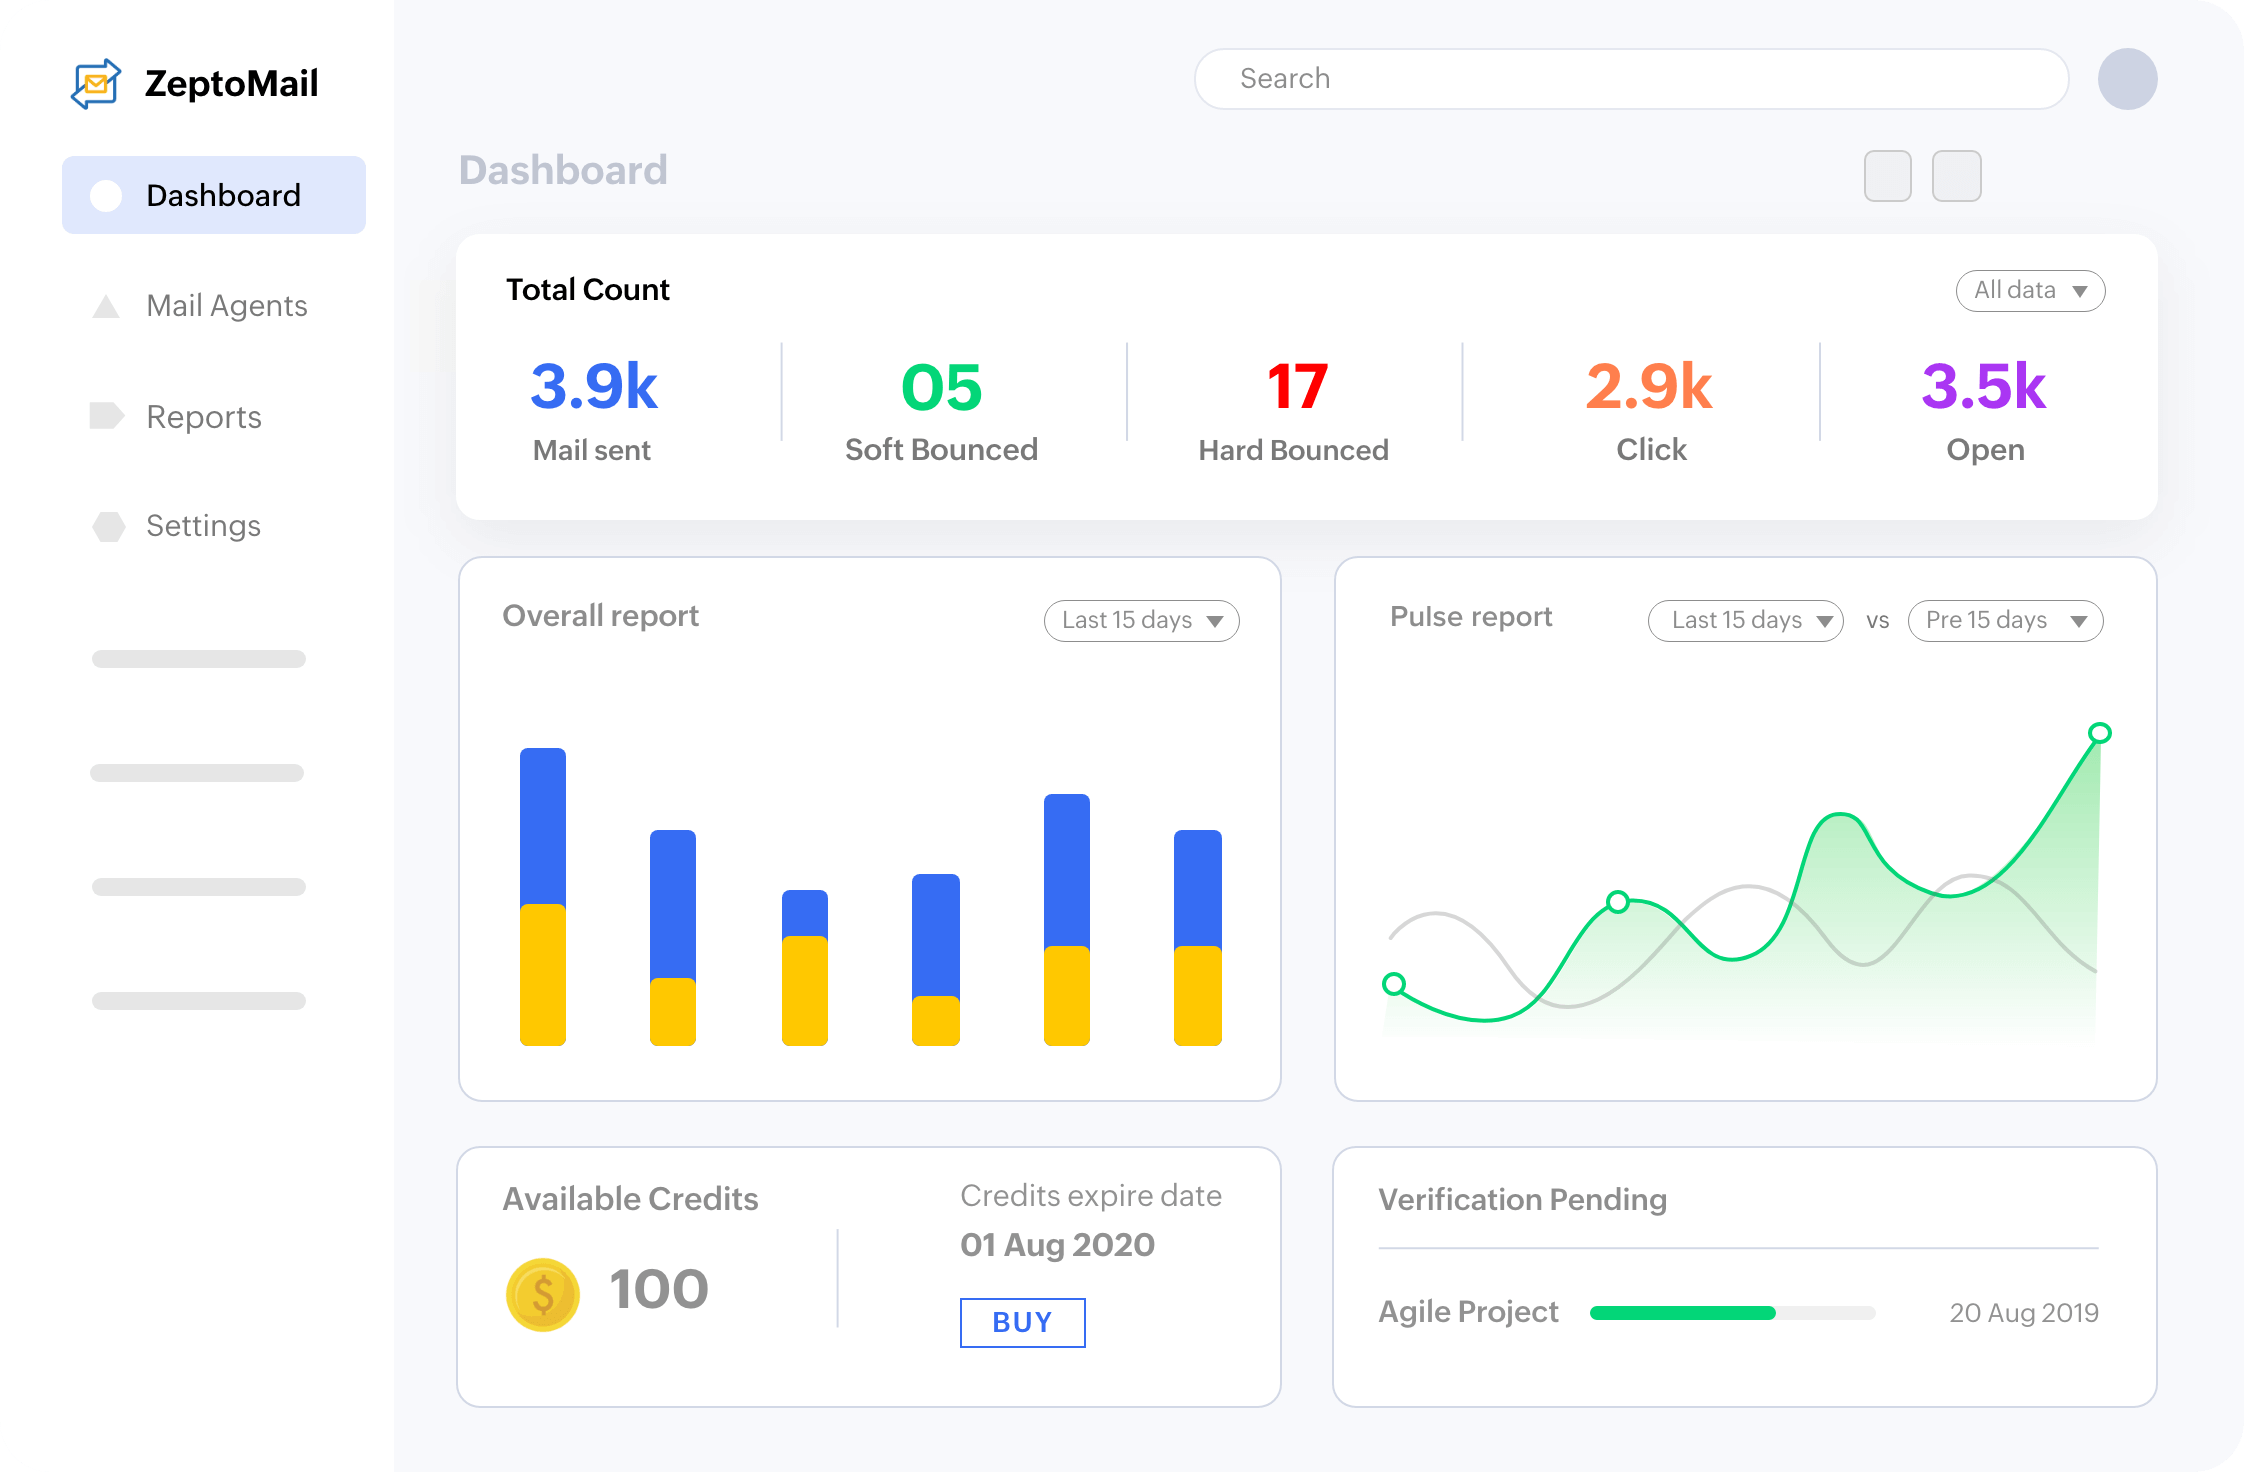Expand the All data dropdown
Image resolution: width=2248 pixels, height=1472 pixels.
point(2030,291)
